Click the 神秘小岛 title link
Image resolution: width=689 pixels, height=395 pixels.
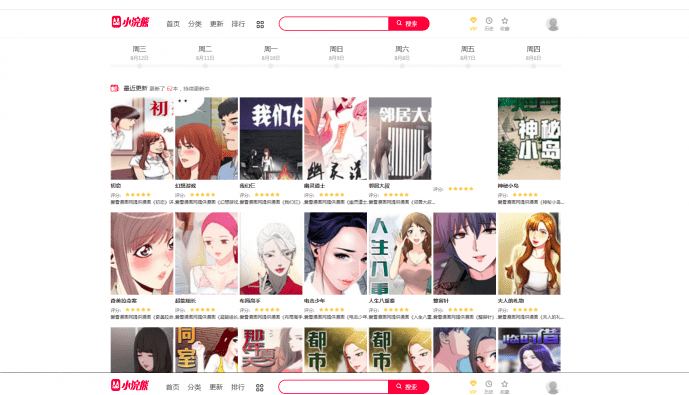[508, 186]
